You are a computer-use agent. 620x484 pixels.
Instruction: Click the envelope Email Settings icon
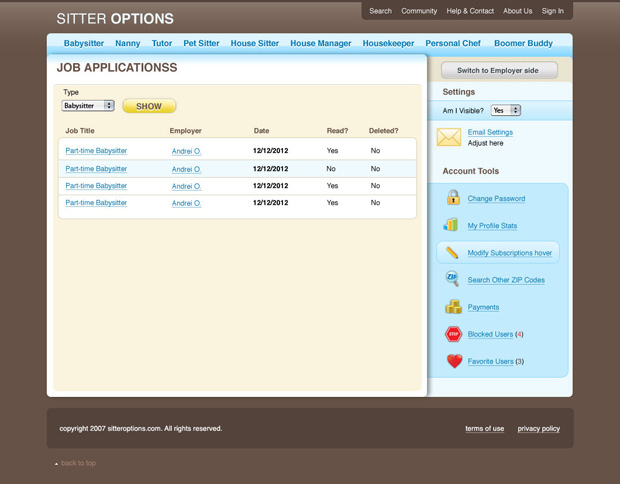[x=449, y=137]
